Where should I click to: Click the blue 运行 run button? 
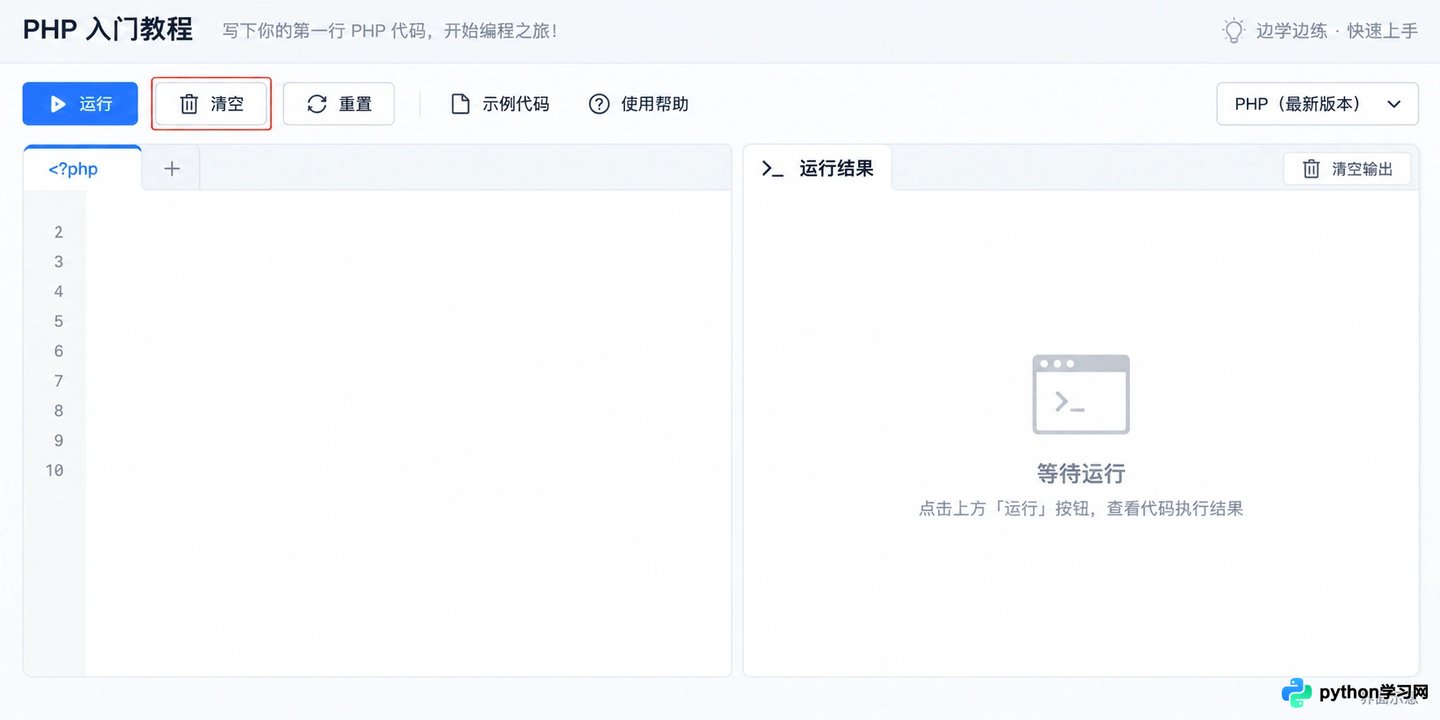(x=80, y=104)
